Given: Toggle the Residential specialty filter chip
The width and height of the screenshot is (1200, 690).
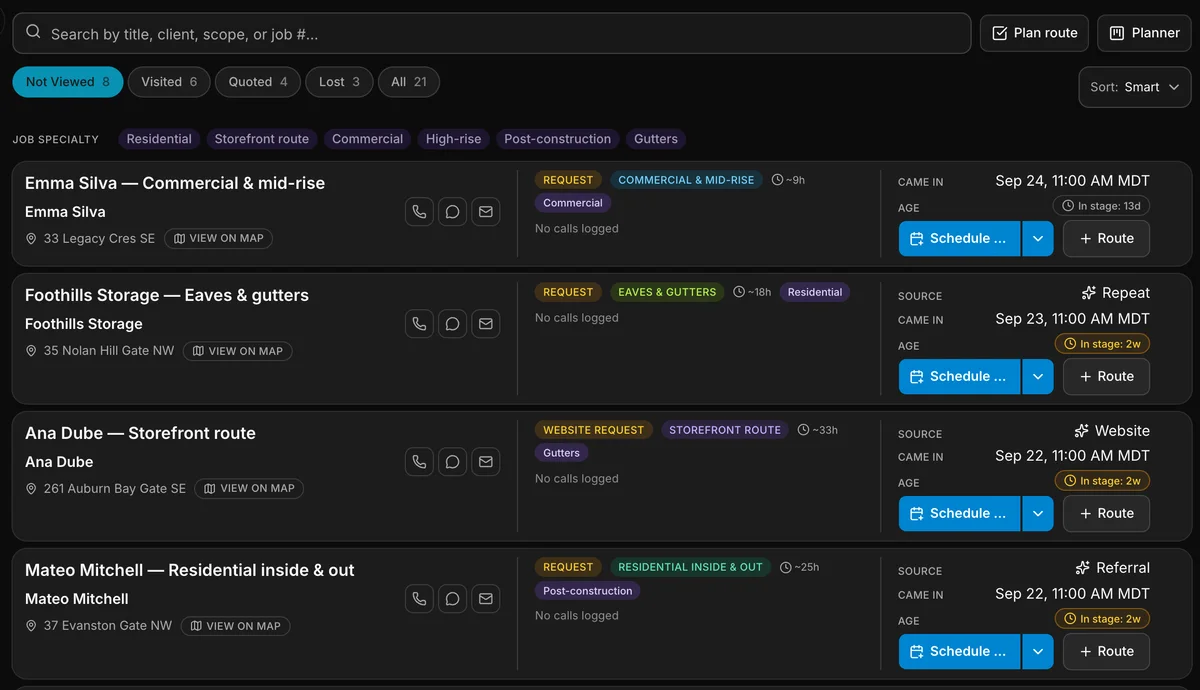Looking at the screenshot, I should click(x=159, y=139).
